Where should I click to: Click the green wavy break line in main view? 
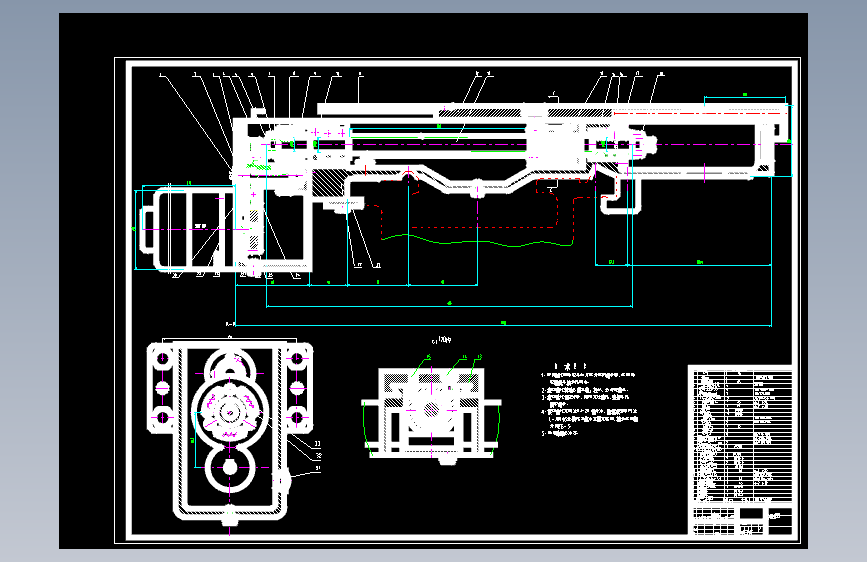click(x=478, y=240)
